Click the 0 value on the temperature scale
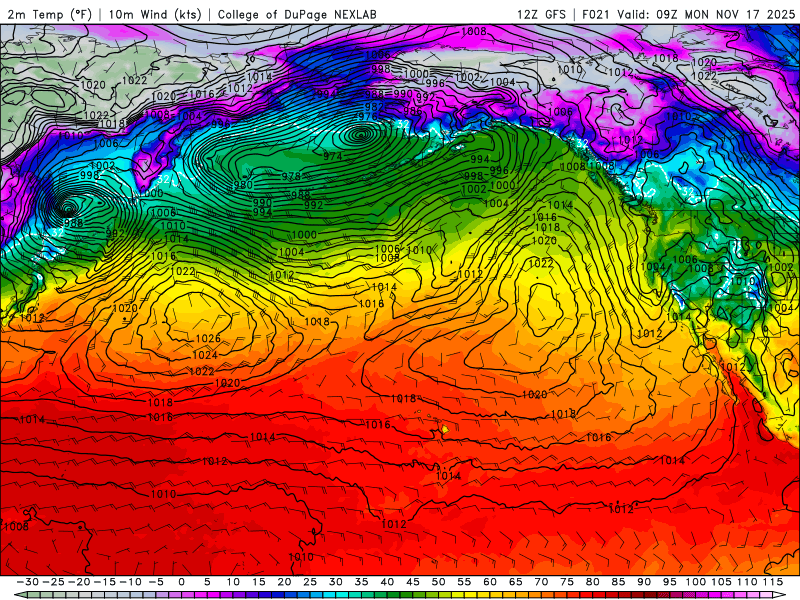Viewport: 800px width, 600px height. point(182,582)
